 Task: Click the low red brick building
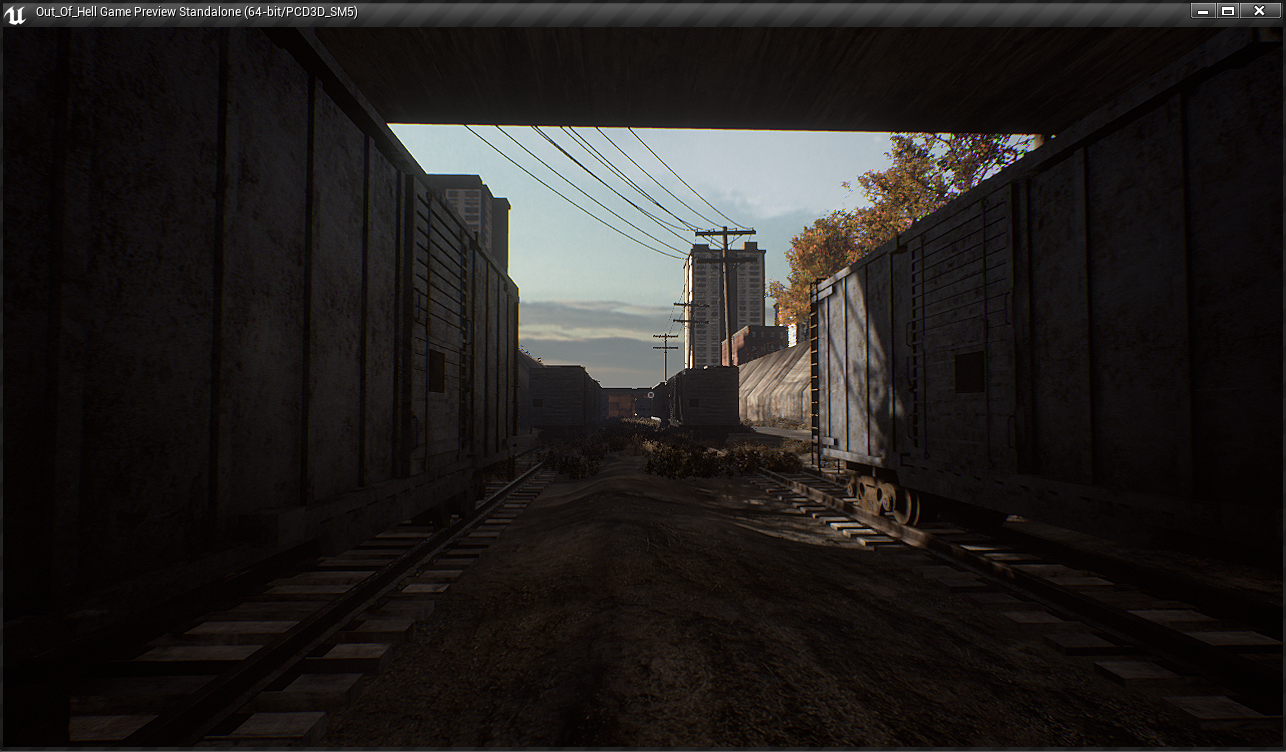(x=755, y=343)
